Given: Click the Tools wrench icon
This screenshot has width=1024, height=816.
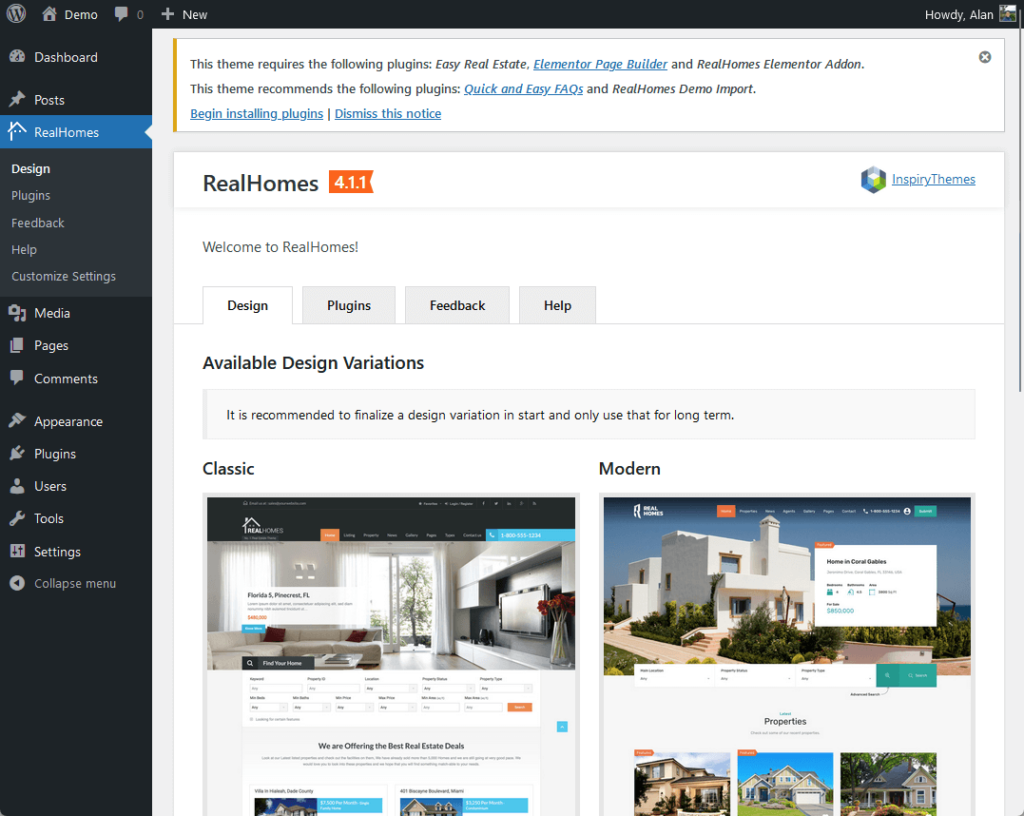Looking at the screenshot, I should click(18, 518).
